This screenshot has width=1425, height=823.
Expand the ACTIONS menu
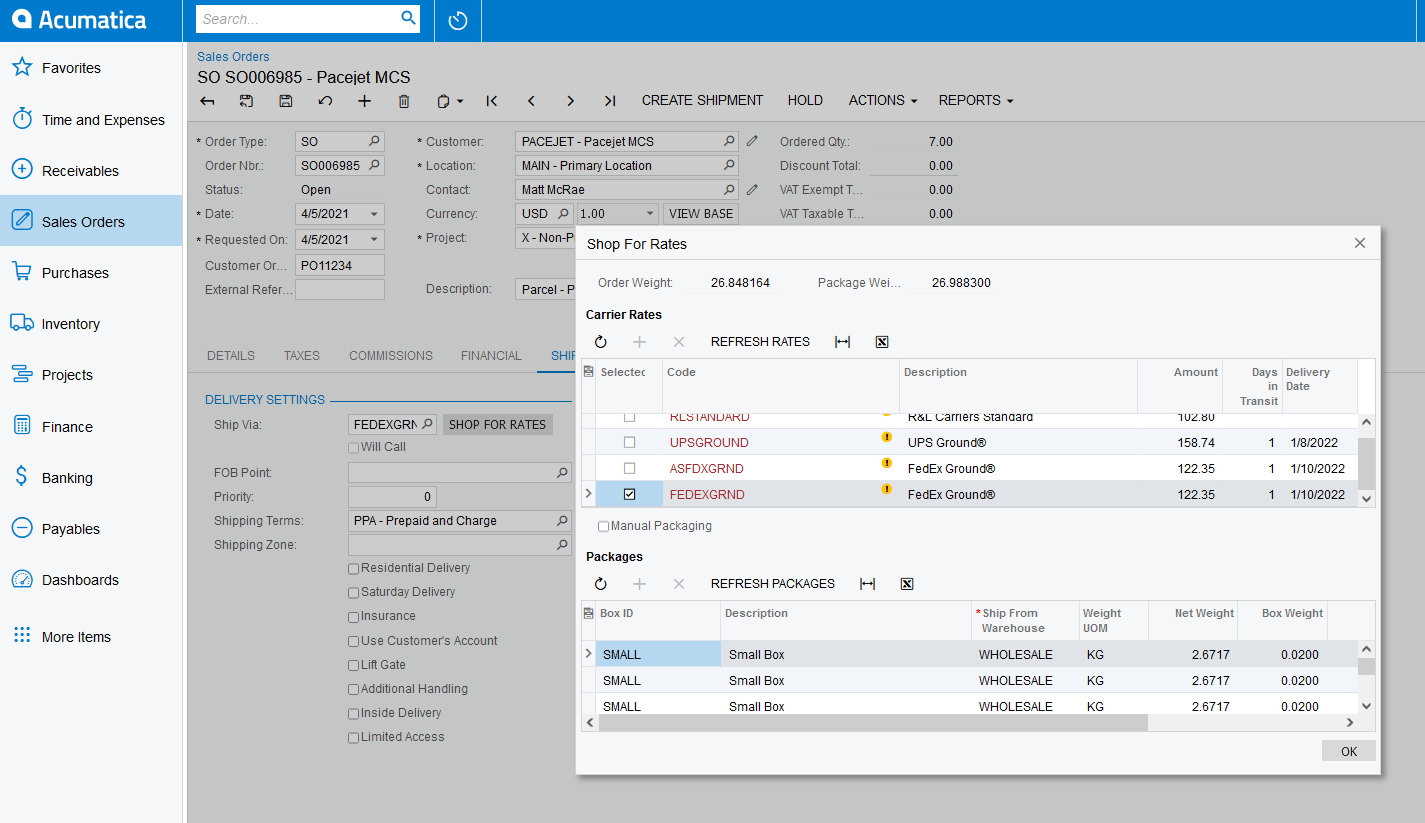(883, 101)
